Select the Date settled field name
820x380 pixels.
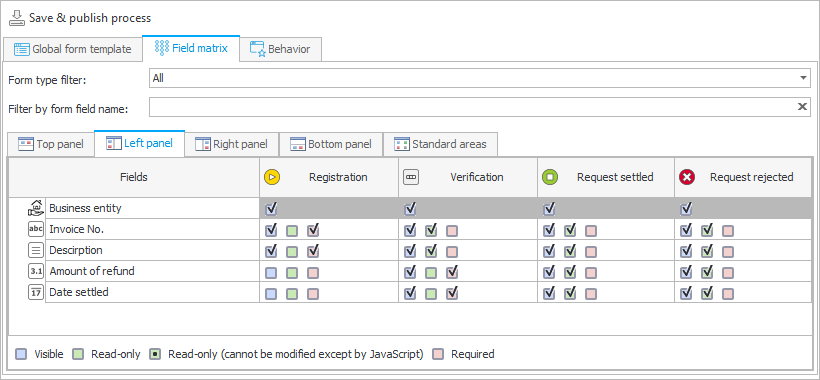pos(79,292)
